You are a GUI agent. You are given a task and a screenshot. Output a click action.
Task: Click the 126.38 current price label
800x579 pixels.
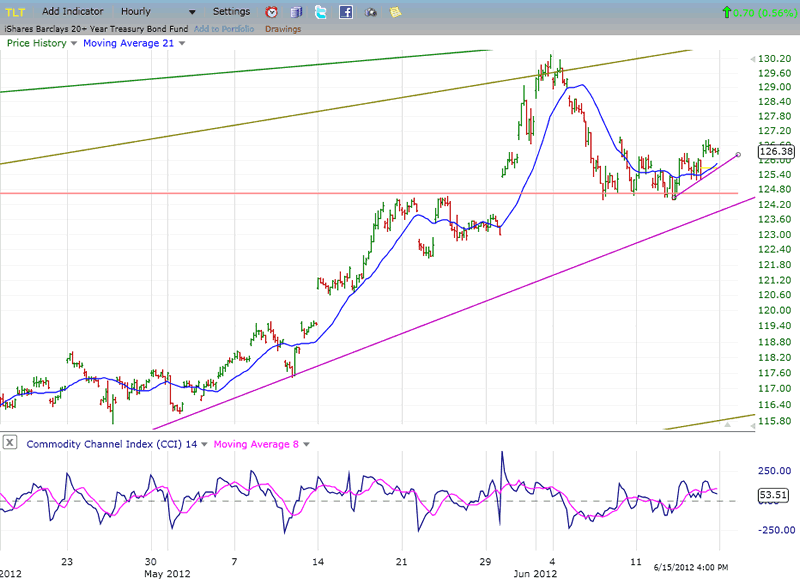(x=776, y=152)
